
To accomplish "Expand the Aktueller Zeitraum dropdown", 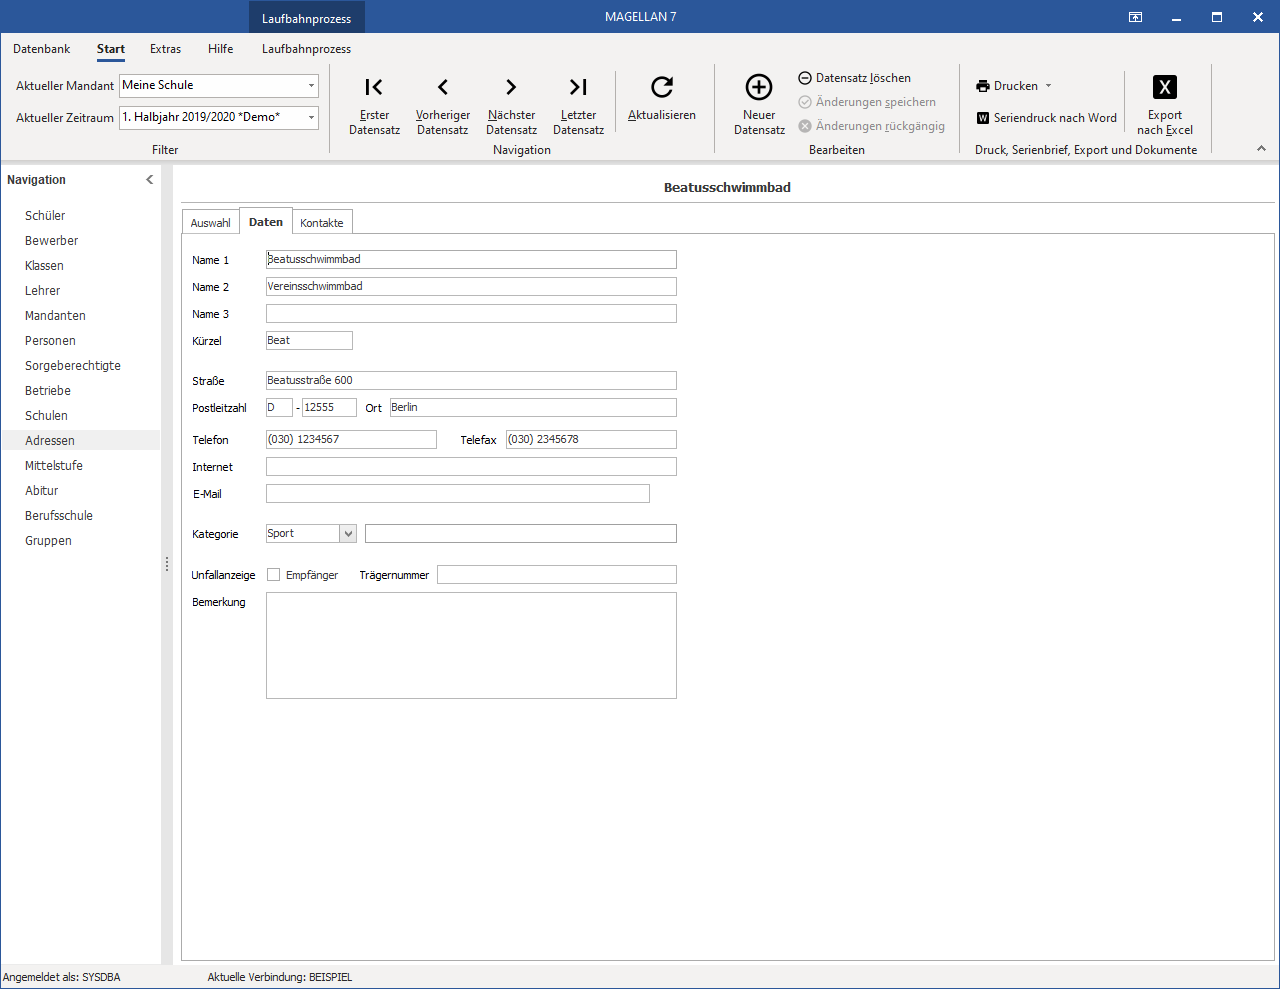I will coord(311,117).
